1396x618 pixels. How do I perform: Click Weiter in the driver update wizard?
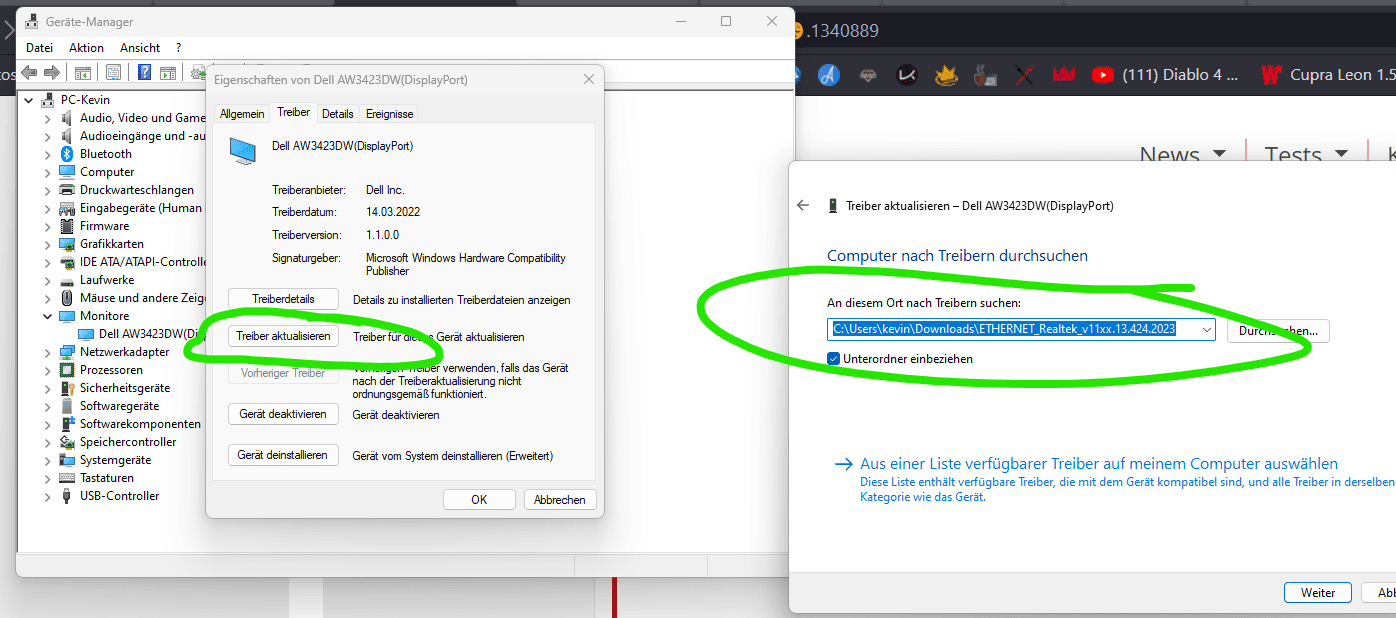tap(1318, 593)
